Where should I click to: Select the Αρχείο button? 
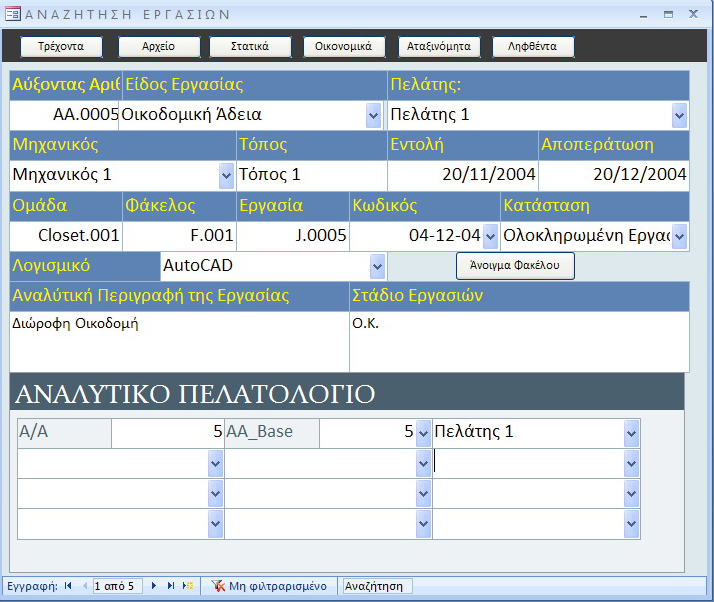click(160, 47)
